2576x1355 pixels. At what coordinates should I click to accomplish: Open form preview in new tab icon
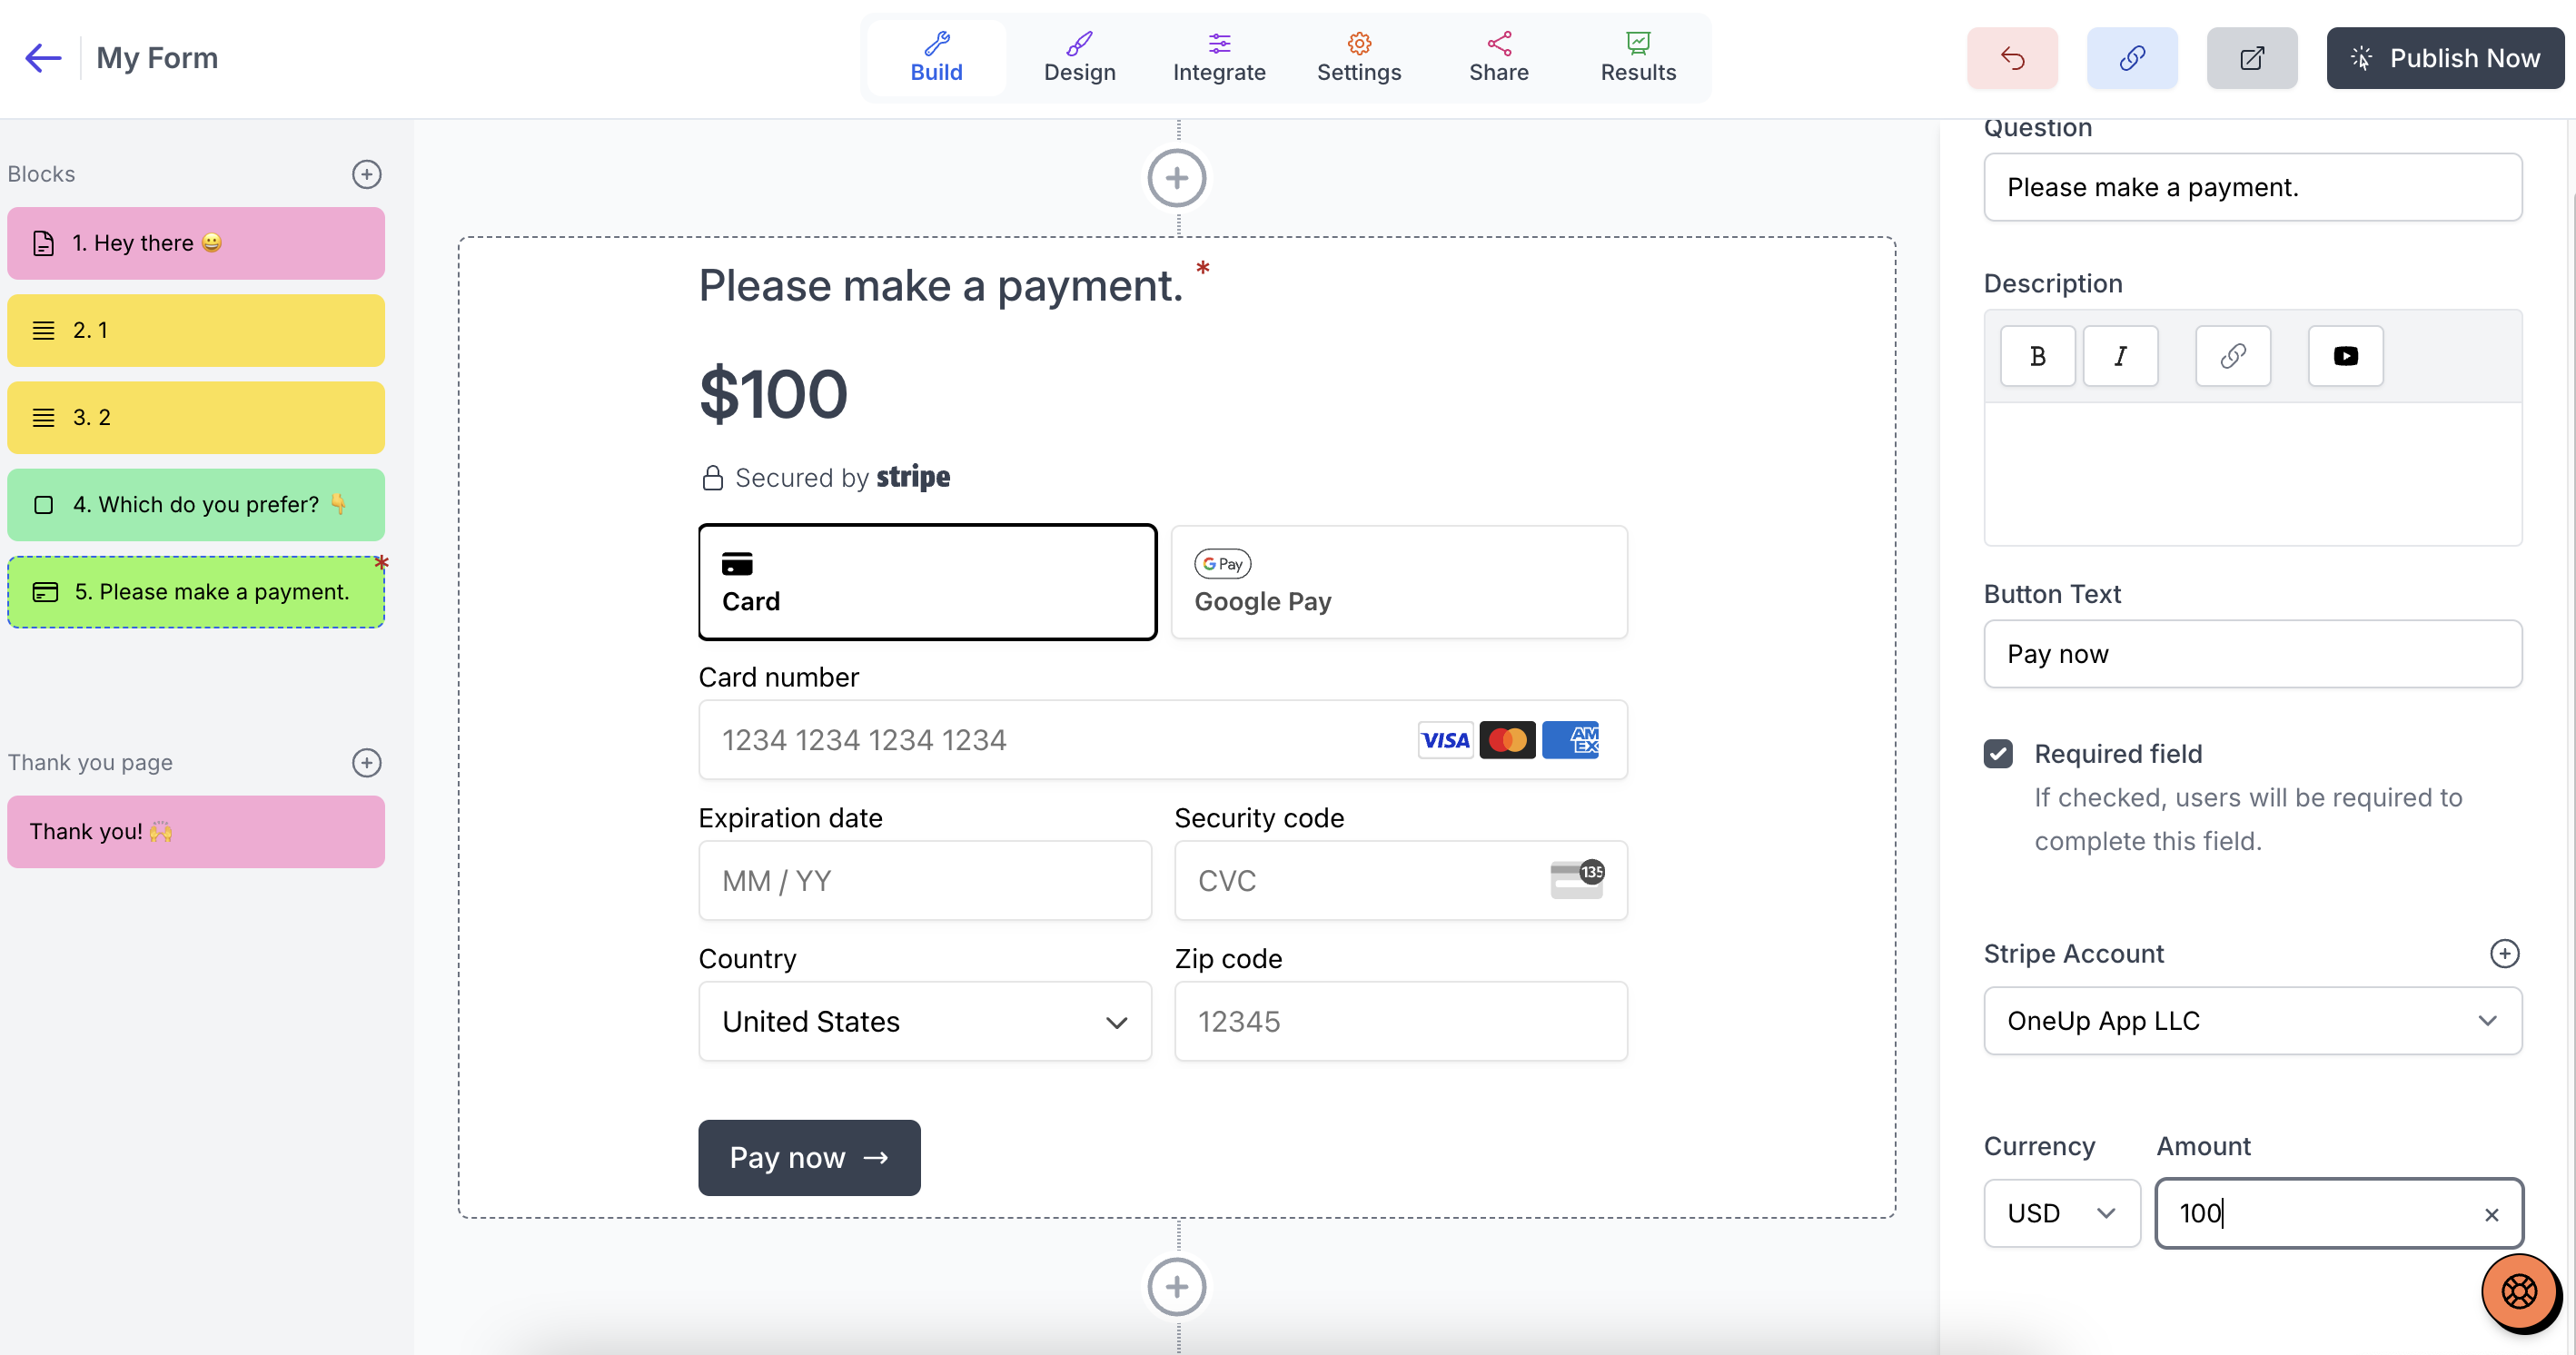click(x=2252, y=58)
